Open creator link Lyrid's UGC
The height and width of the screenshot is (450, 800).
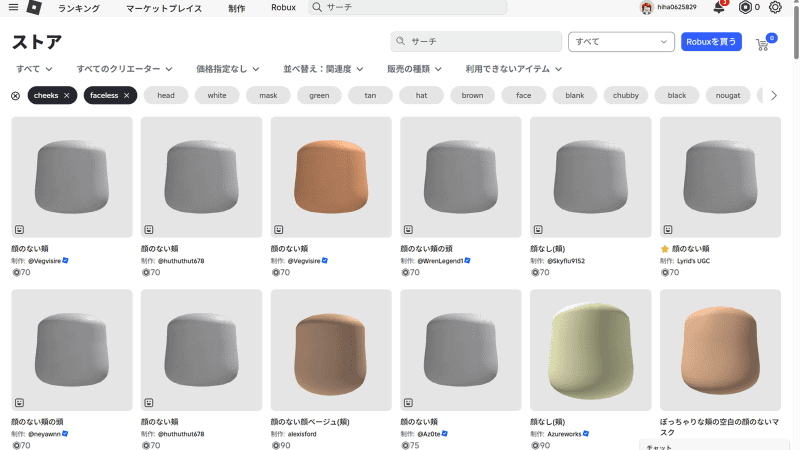click(693, 261)
